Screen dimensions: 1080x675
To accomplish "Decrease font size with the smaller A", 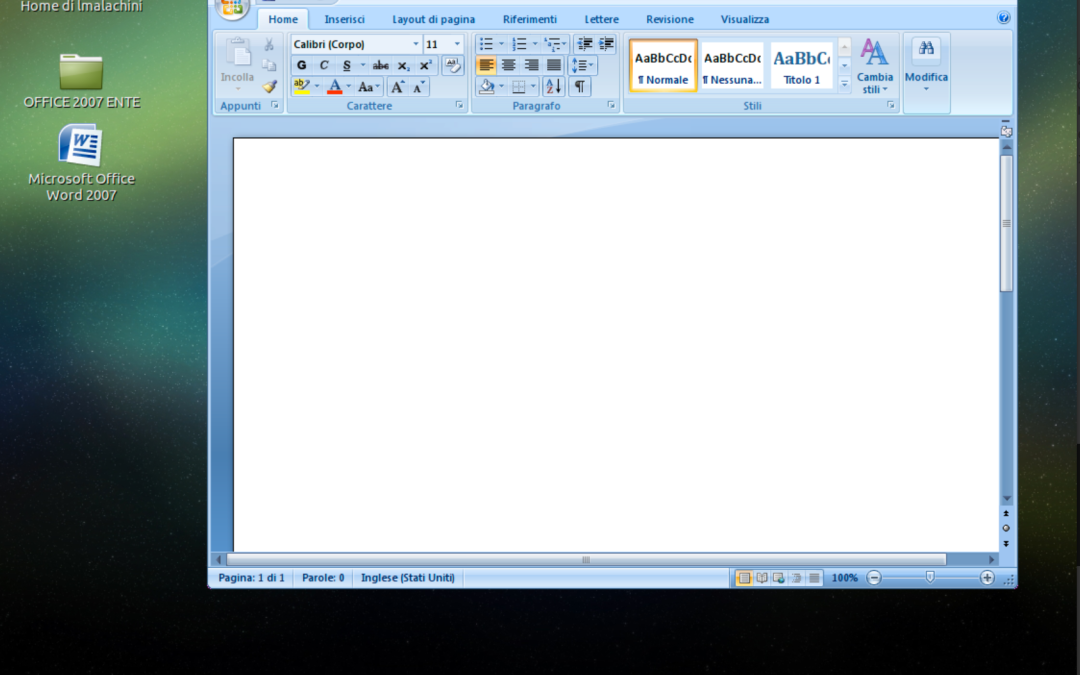I will tap(419, 87).
